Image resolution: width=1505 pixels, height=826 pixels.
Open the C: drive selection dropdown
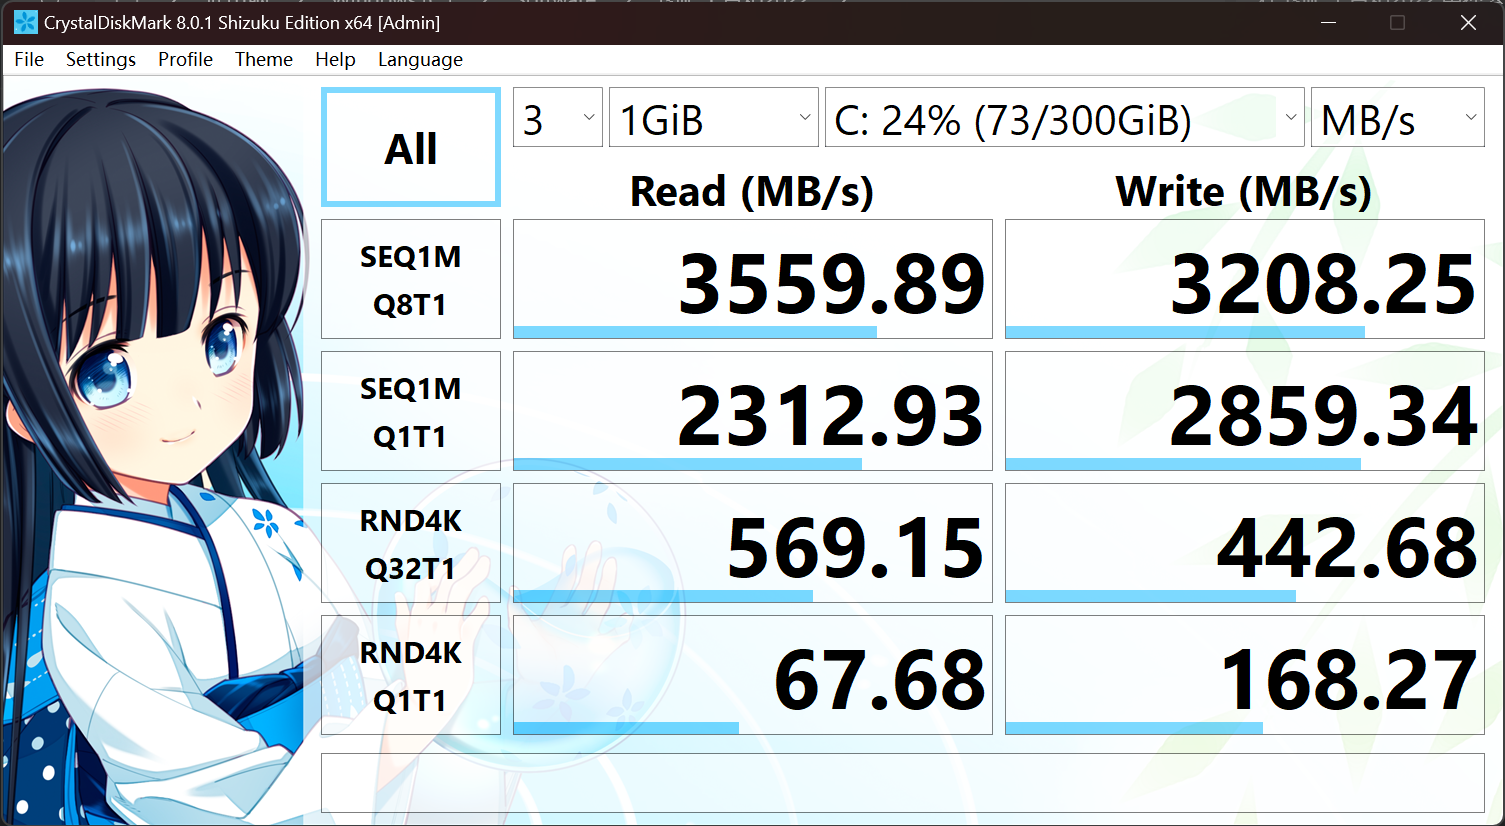[x=1063, y=118]
